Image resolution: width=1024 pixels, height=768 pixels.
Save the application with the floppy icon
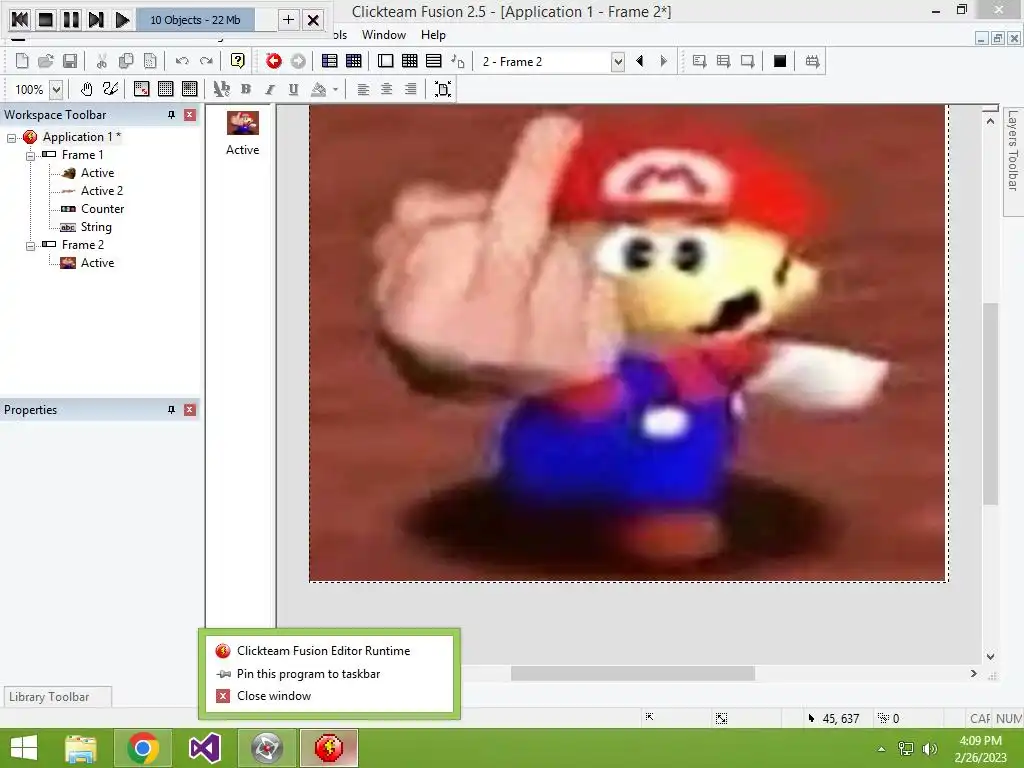point(70,61)
